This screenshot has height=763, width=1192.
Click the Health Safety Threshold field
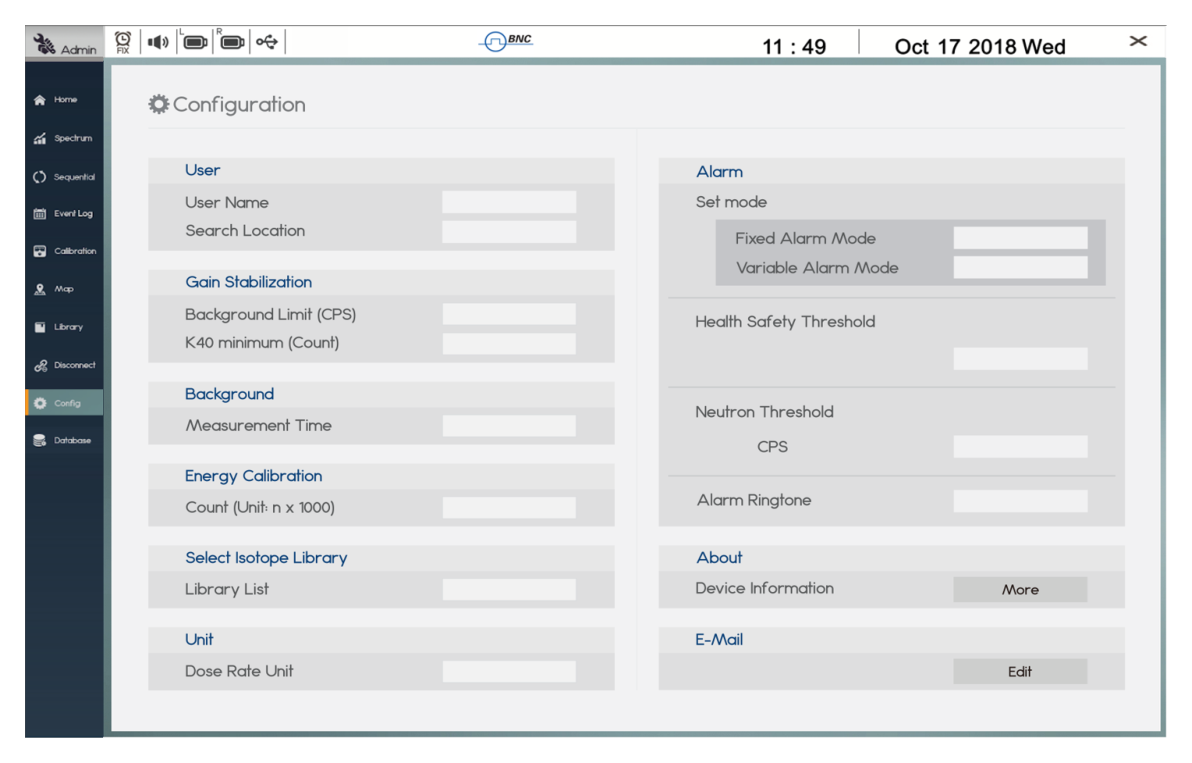coord(1019,359)
